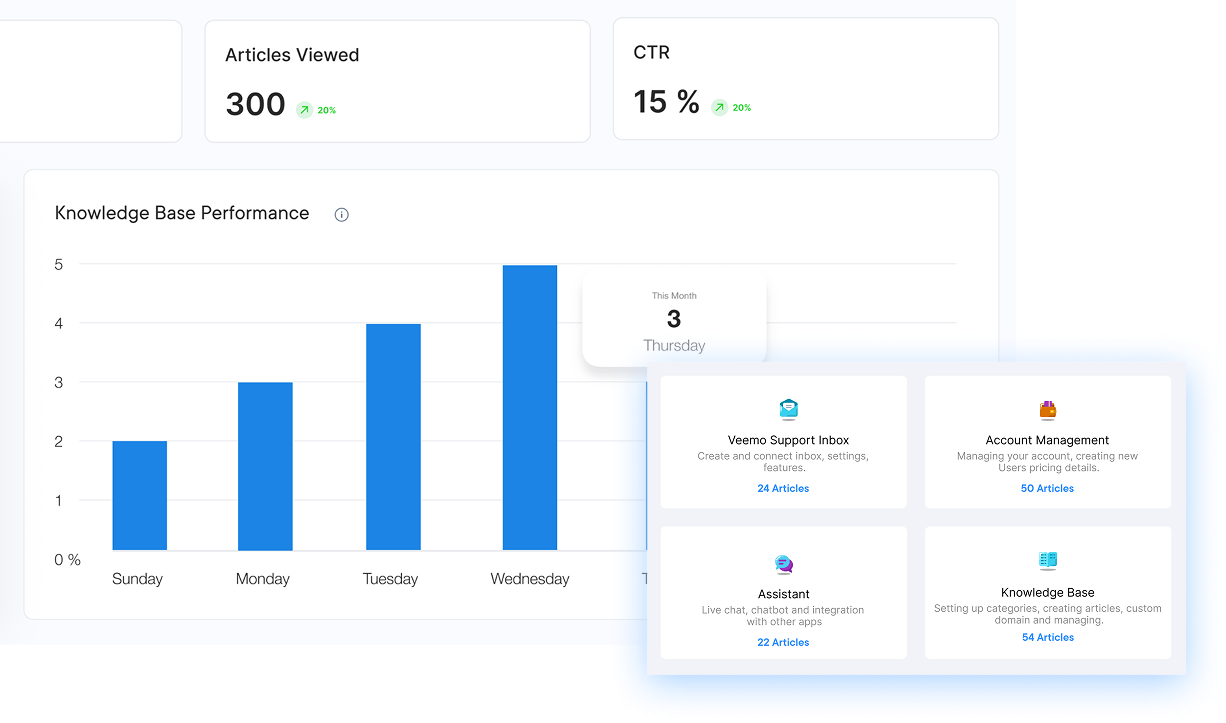
Task: Click the Account Management description text
Action: click(x=1048, y=462)
